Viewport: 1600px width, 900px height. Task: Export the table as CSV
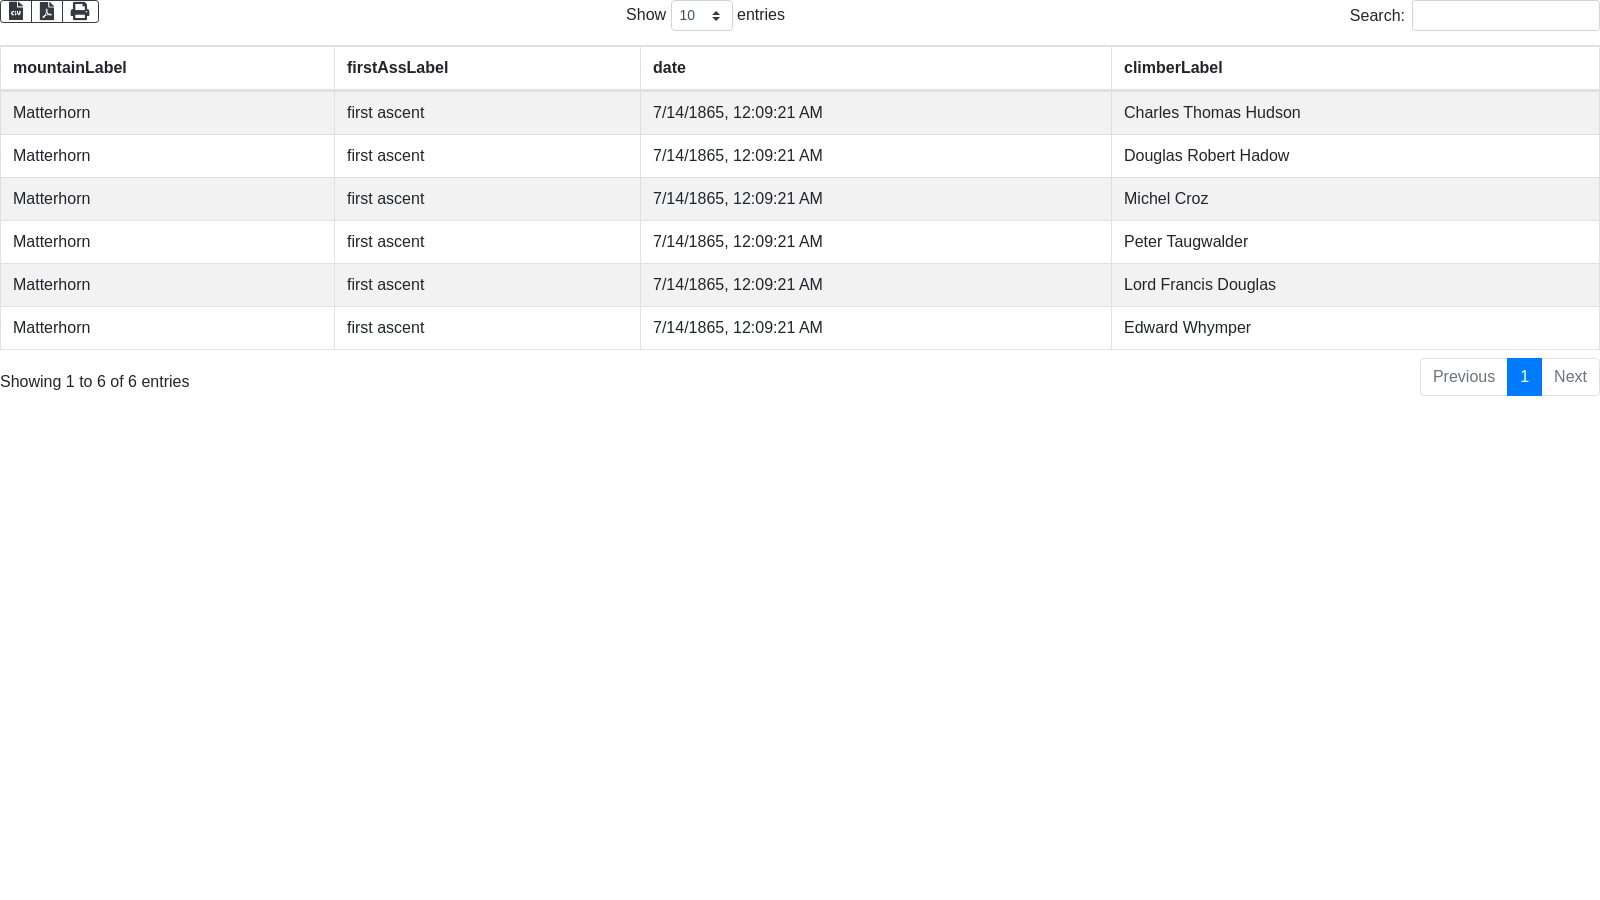coord(16,11)
